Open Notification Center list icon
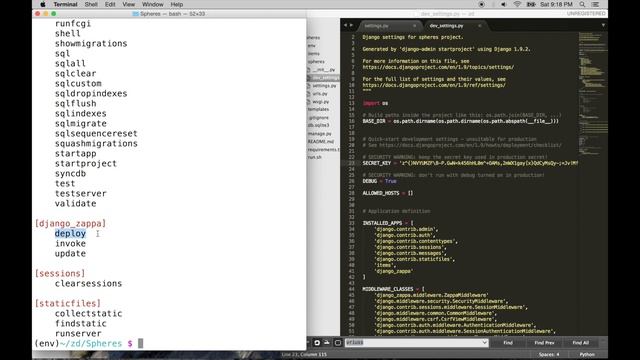640x360 pixels. point(596,4)
